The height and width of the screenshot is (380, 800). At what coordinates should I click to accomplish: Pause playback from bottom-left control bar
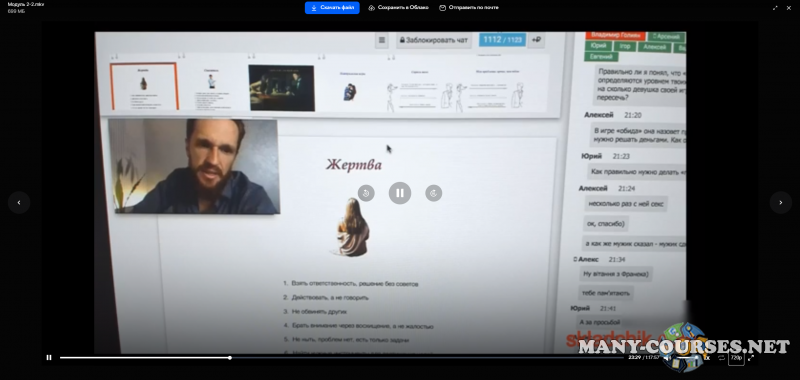pos(49,358)
